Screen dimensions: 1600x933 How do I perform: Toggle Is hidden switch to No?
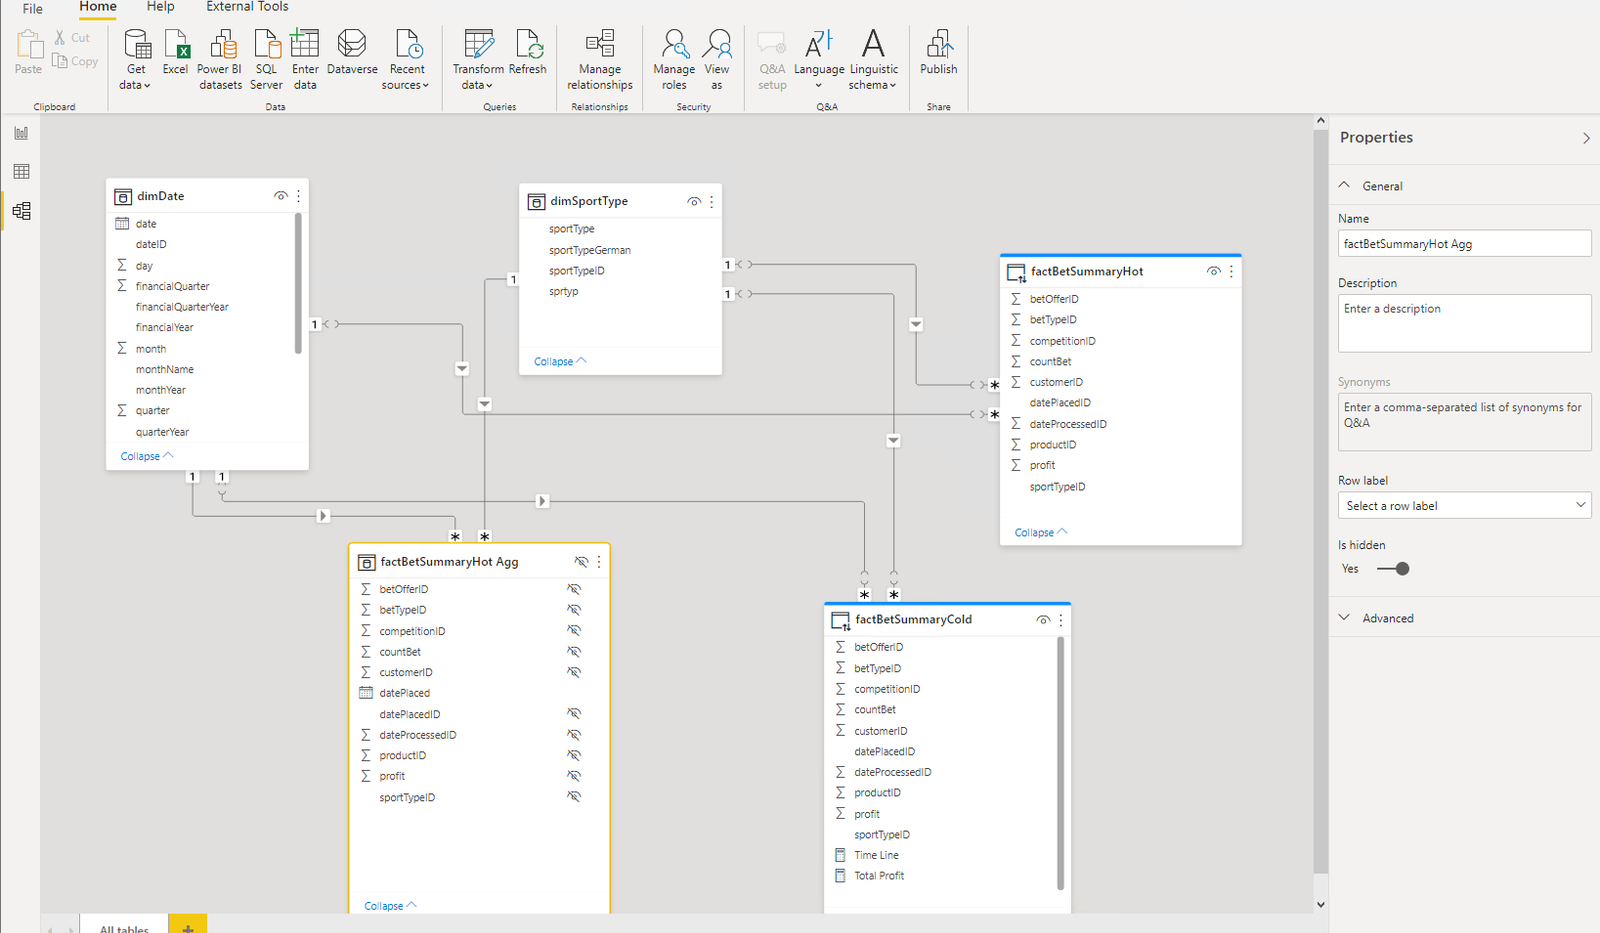(x=1393, y=568)
